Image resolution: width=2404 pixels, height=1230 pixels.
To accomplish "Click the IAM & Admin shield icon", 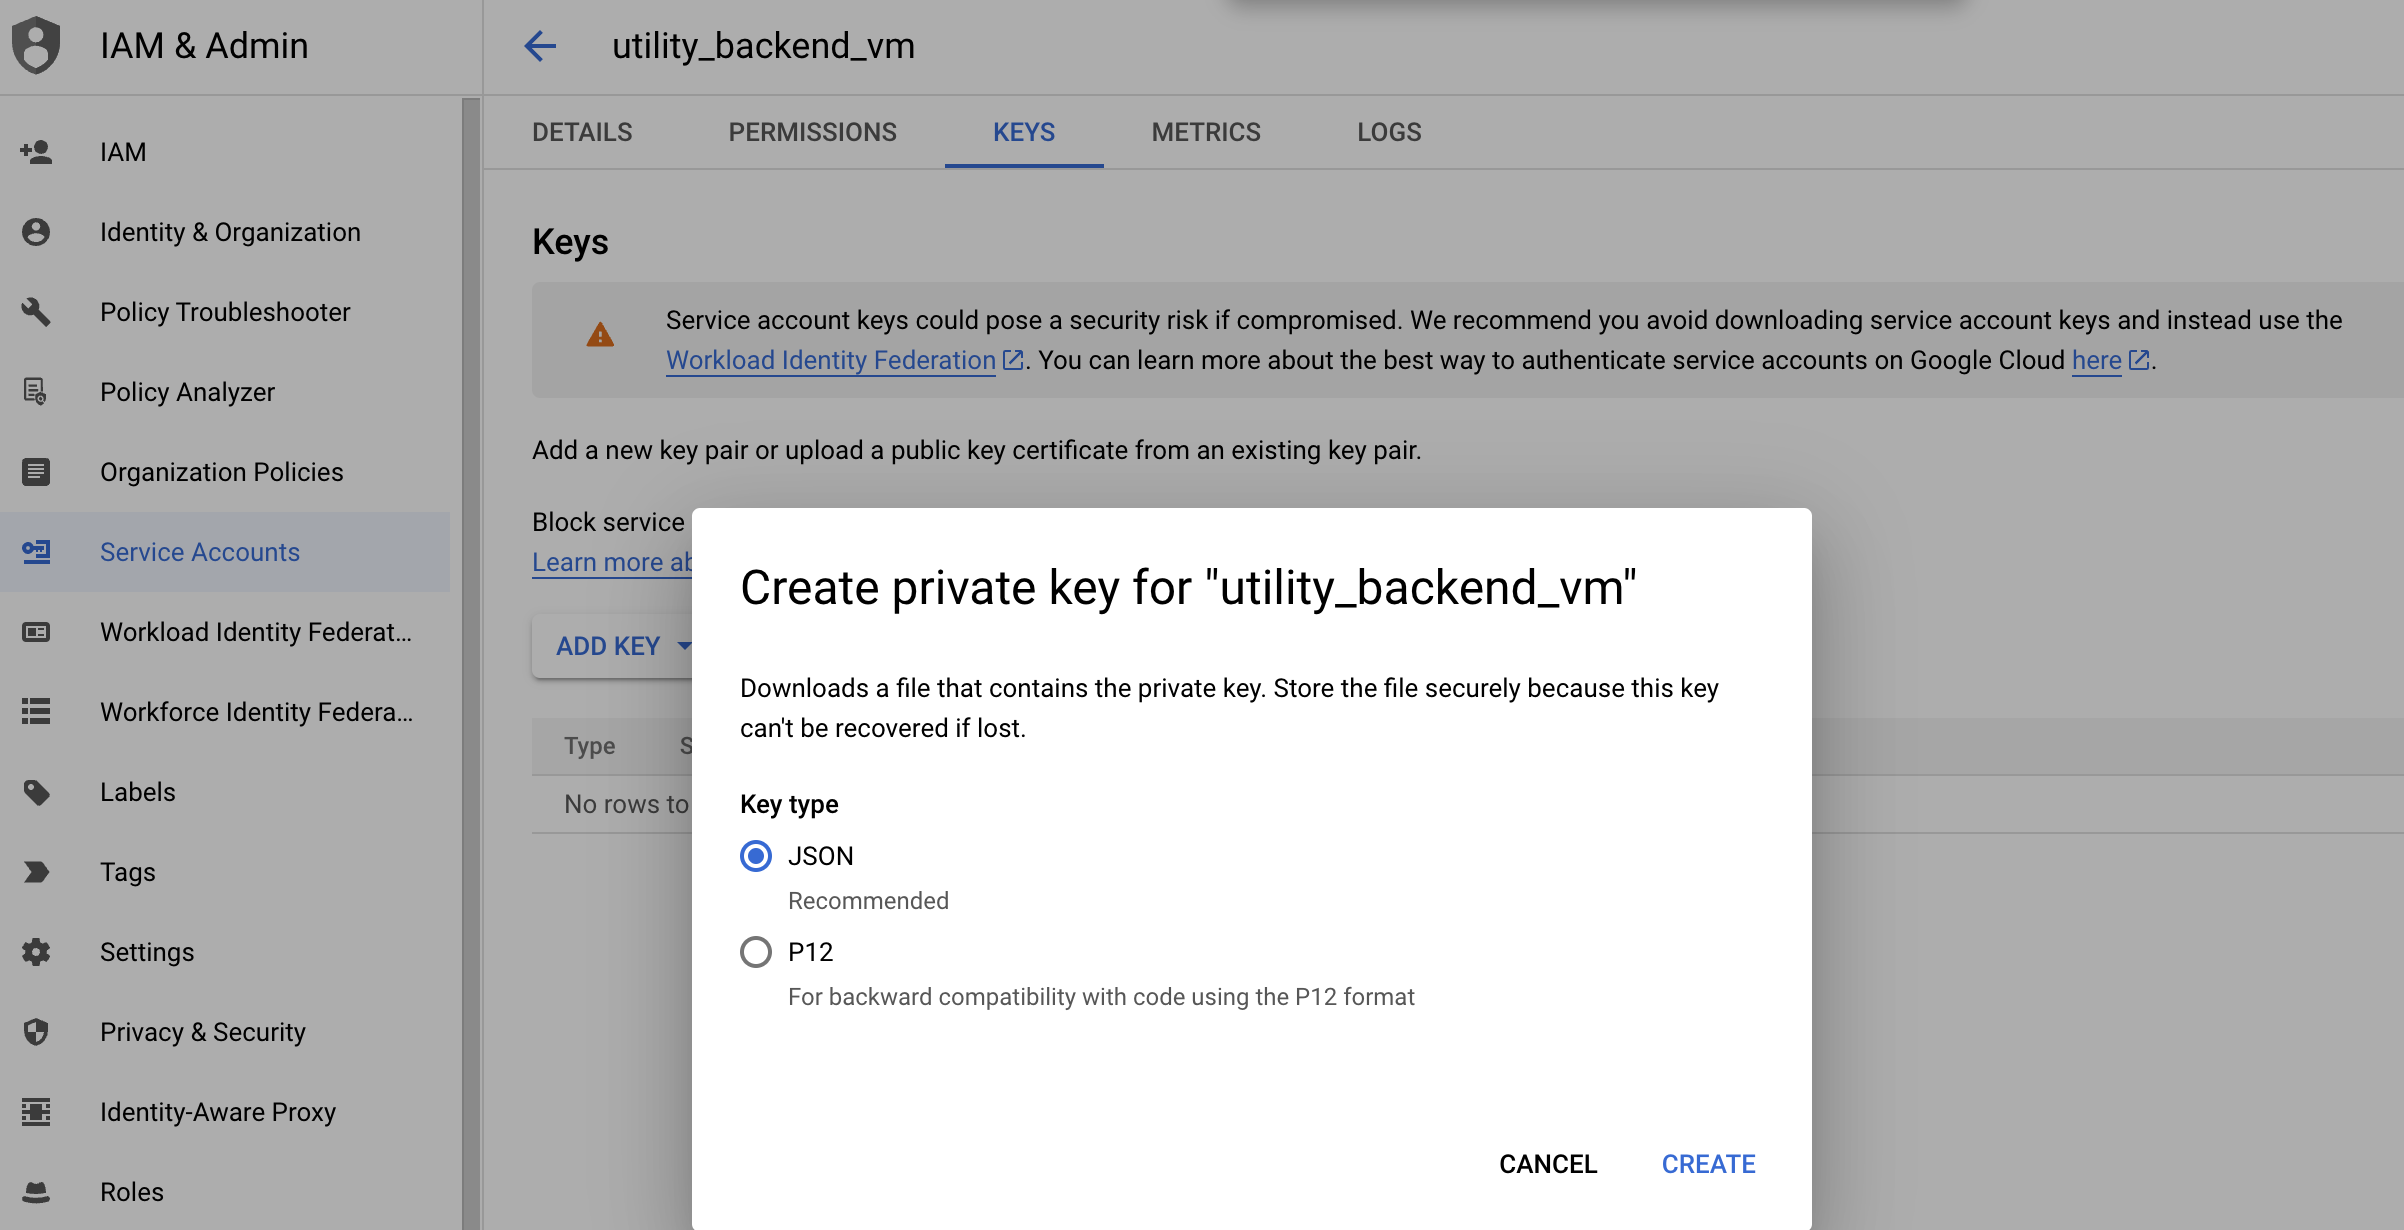I will [36, 46].
